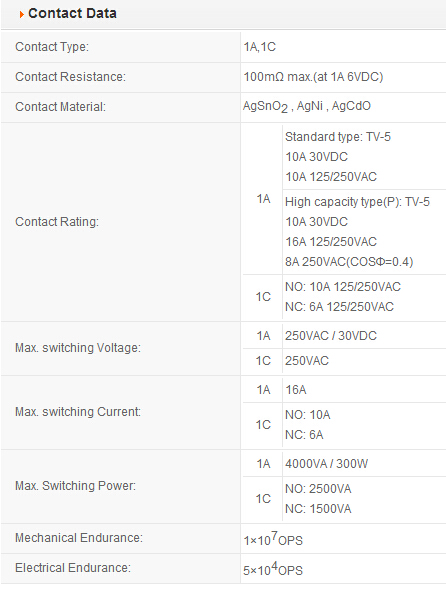The image size is (446, 595).
Task: Click the Contact Rating label
Action: point(57,222)
